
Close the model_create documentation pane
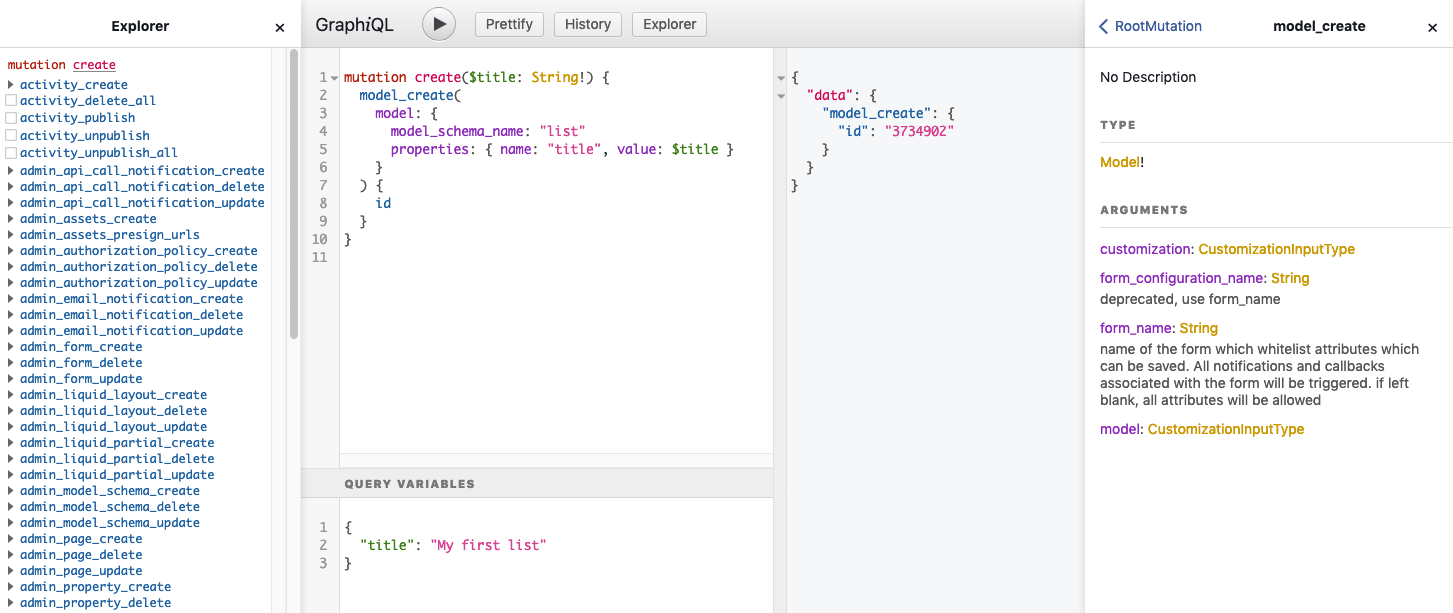pyautogui.click(x=1433, y=27)
